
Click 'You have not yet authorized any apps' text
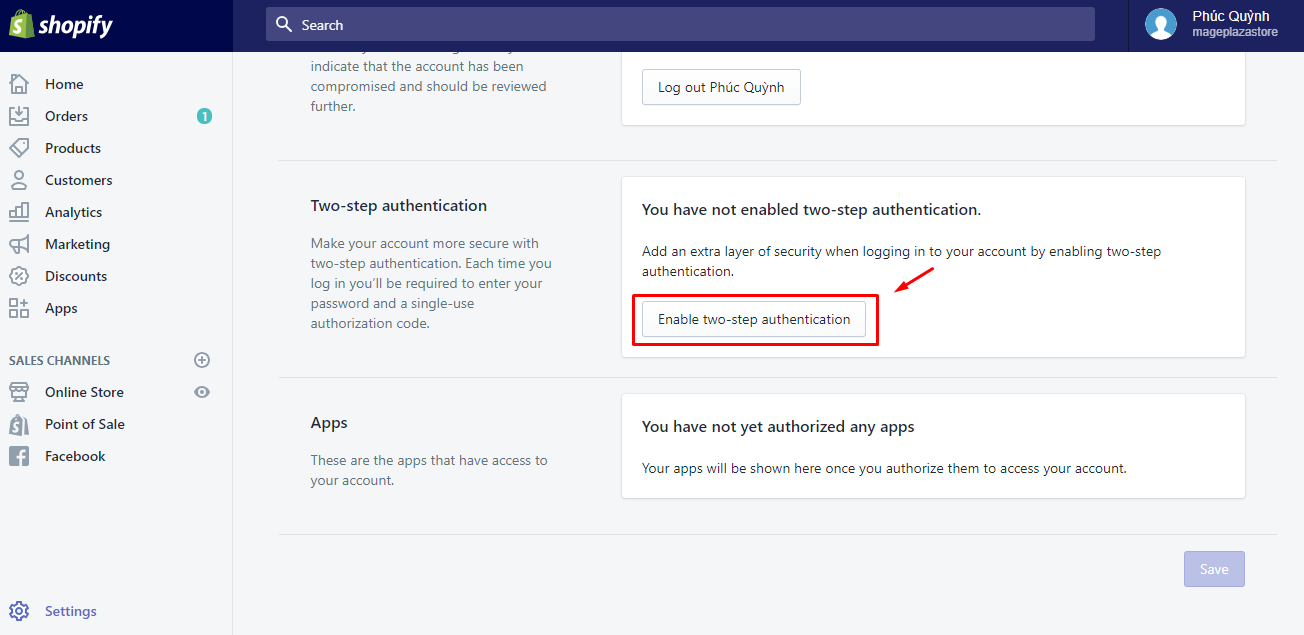coord(778,426)
